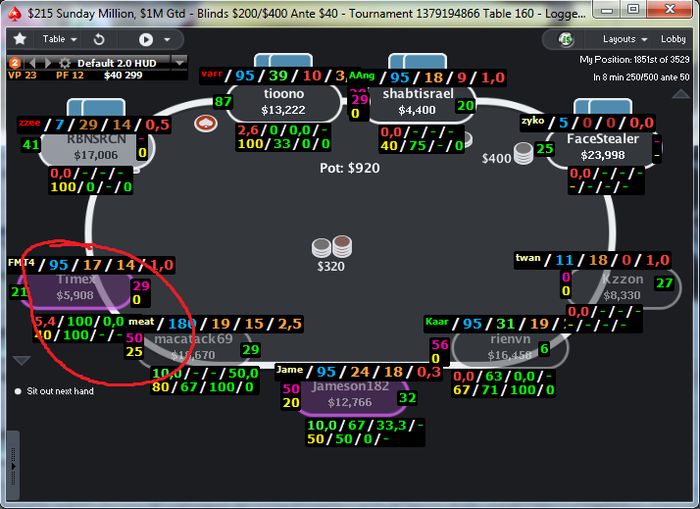Click the green 41 HUD stat by RBNSRCN

[x=31, y=145]
